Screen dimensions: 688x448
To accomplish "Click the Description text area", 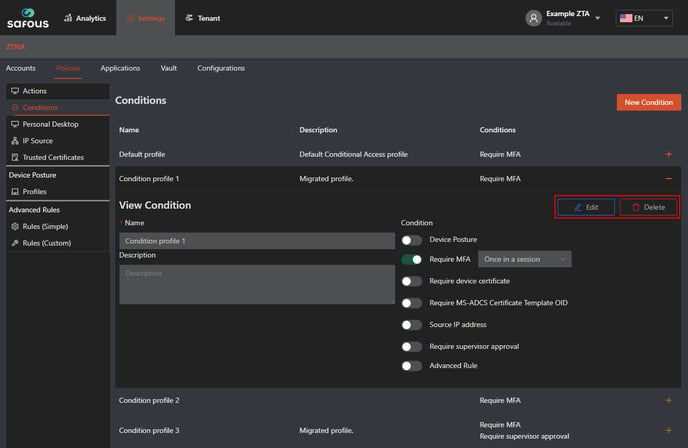I will pyautogui.click(x=256, y=284).
